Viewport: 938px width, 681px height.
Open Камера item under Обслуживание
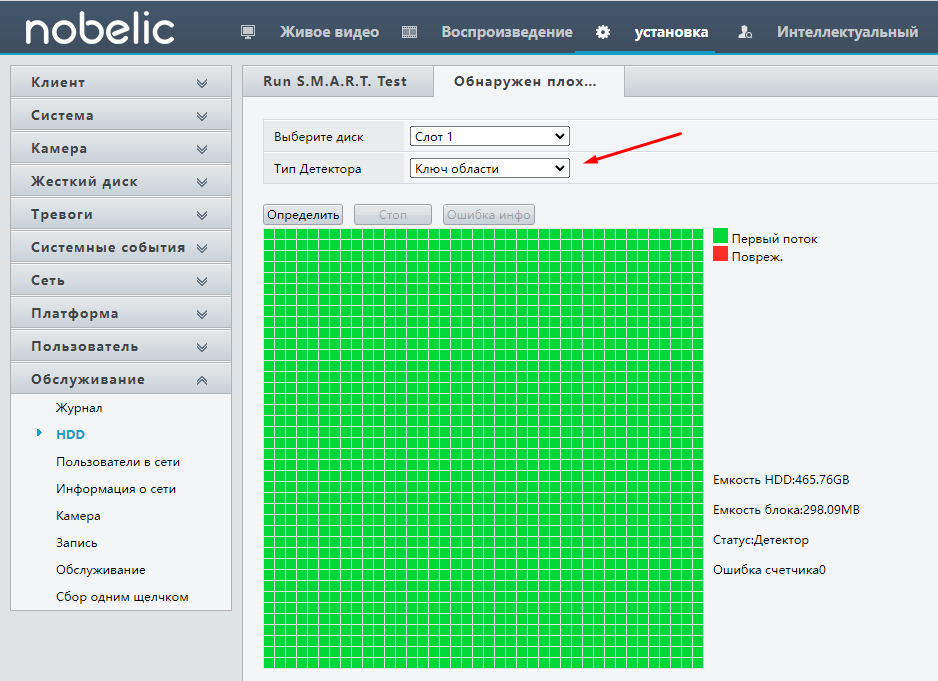pos(78,516)
